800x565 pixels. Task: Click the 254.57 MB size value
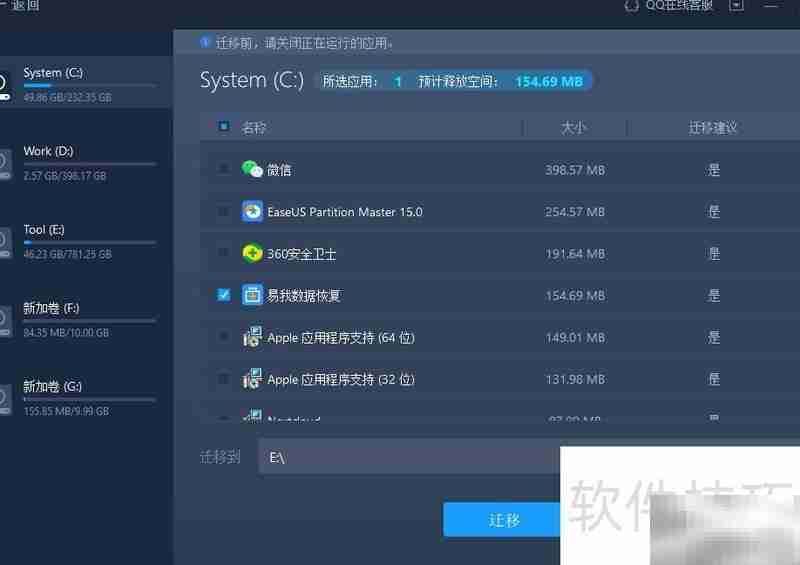(575, 212)
